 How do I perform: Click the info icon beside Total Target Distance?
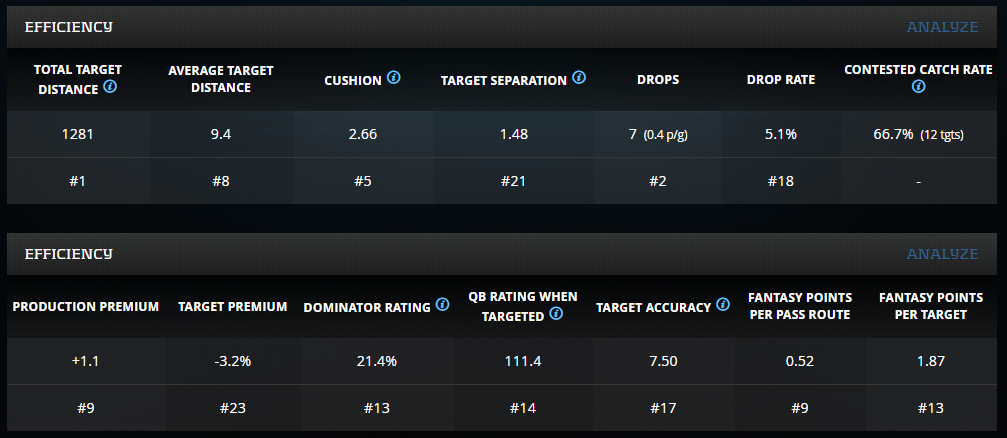(110, 87)
